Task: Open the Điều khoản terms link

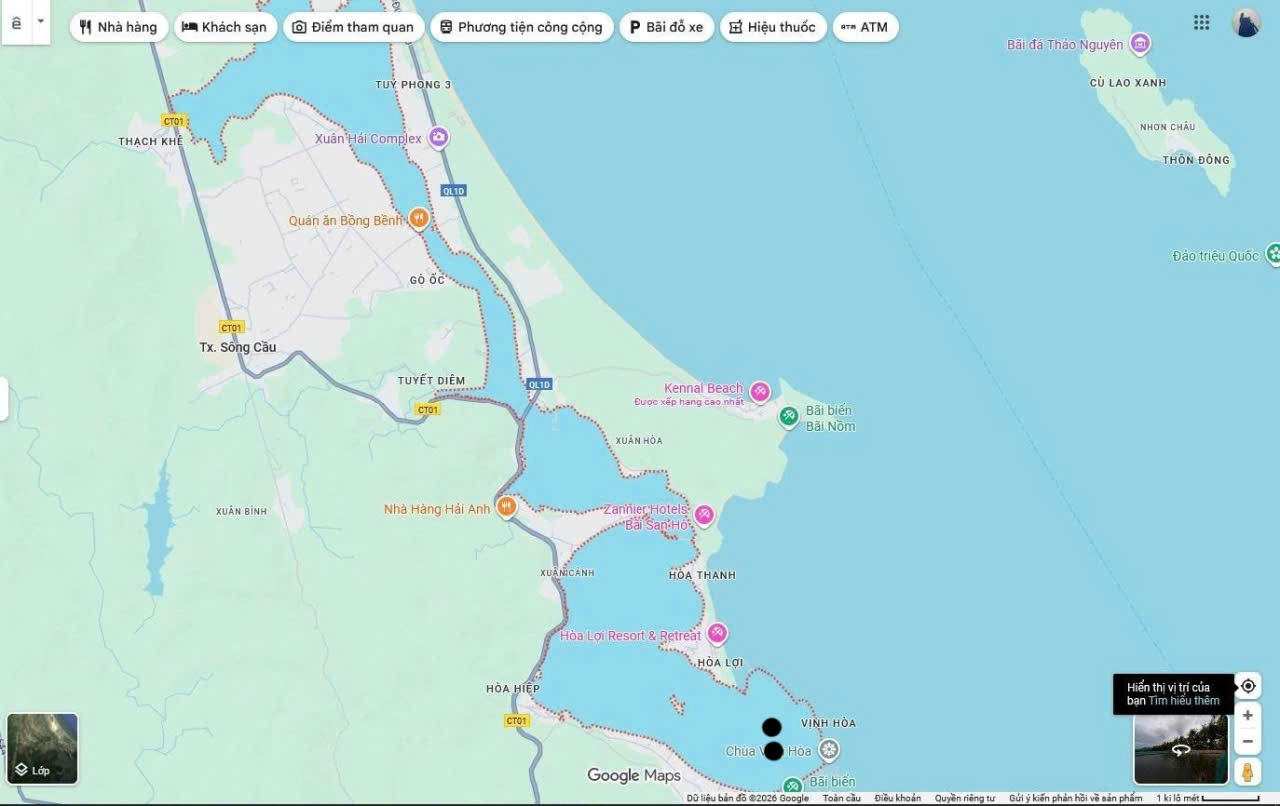Action: pos(897,798)
